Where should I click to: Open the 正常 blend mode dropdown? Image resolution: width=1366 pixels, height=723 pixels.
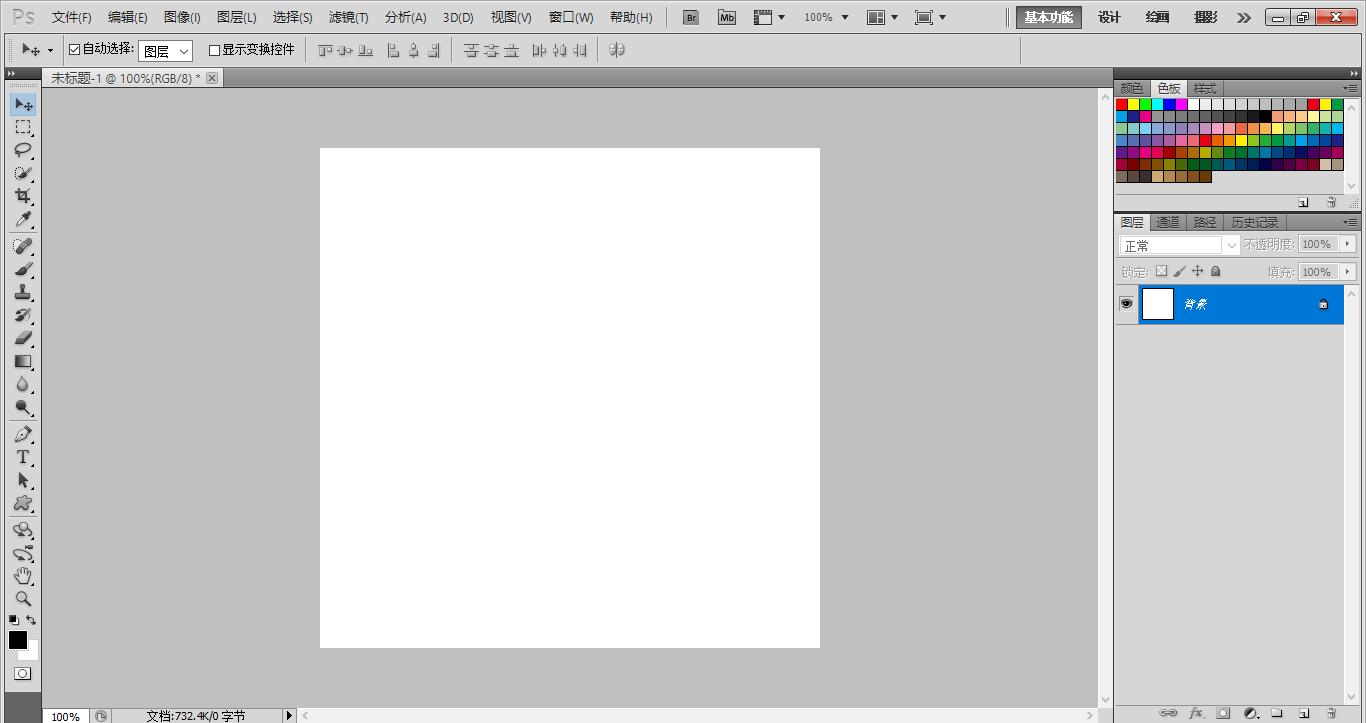coord(1178,245)
